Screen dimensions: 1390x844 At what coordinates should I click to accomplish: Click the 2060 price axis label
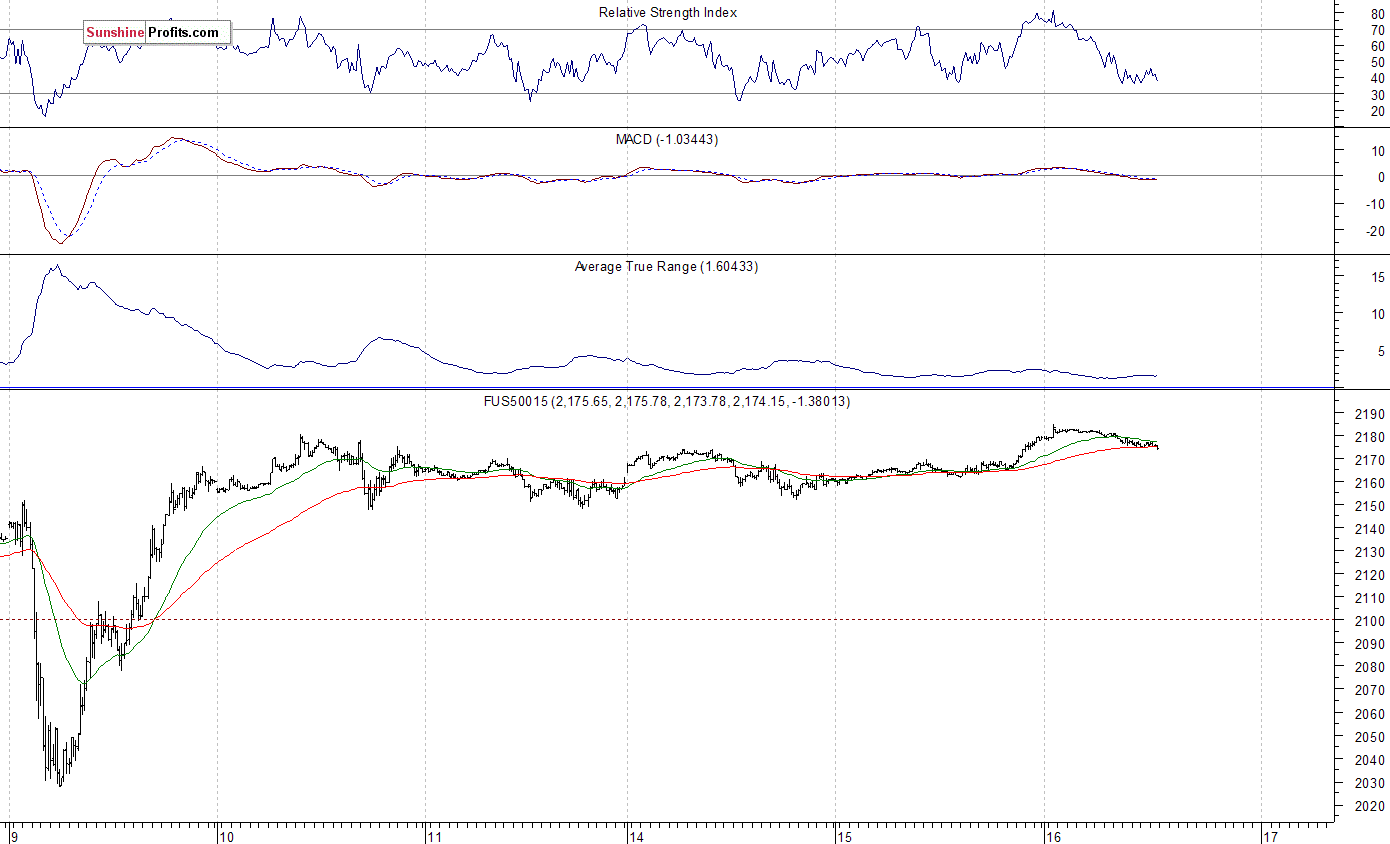(x=1370, y=714)
